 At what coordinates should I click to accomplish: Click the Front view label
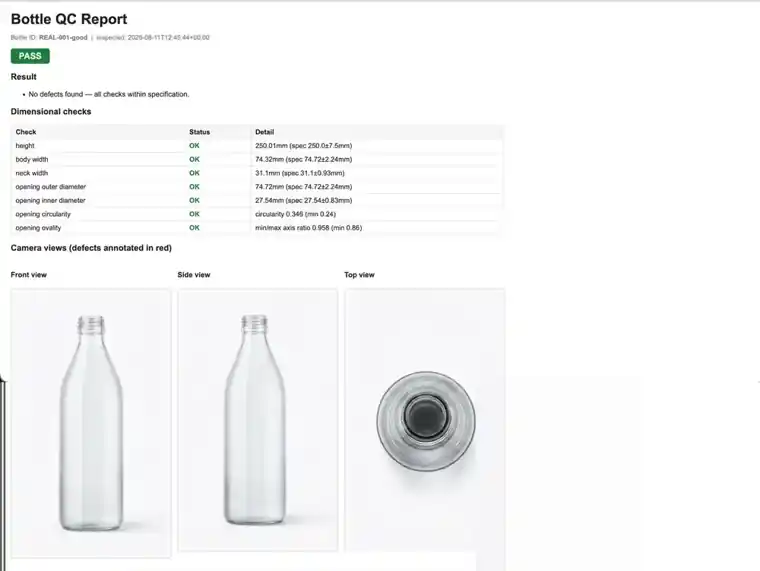click(x=29, y=274)
